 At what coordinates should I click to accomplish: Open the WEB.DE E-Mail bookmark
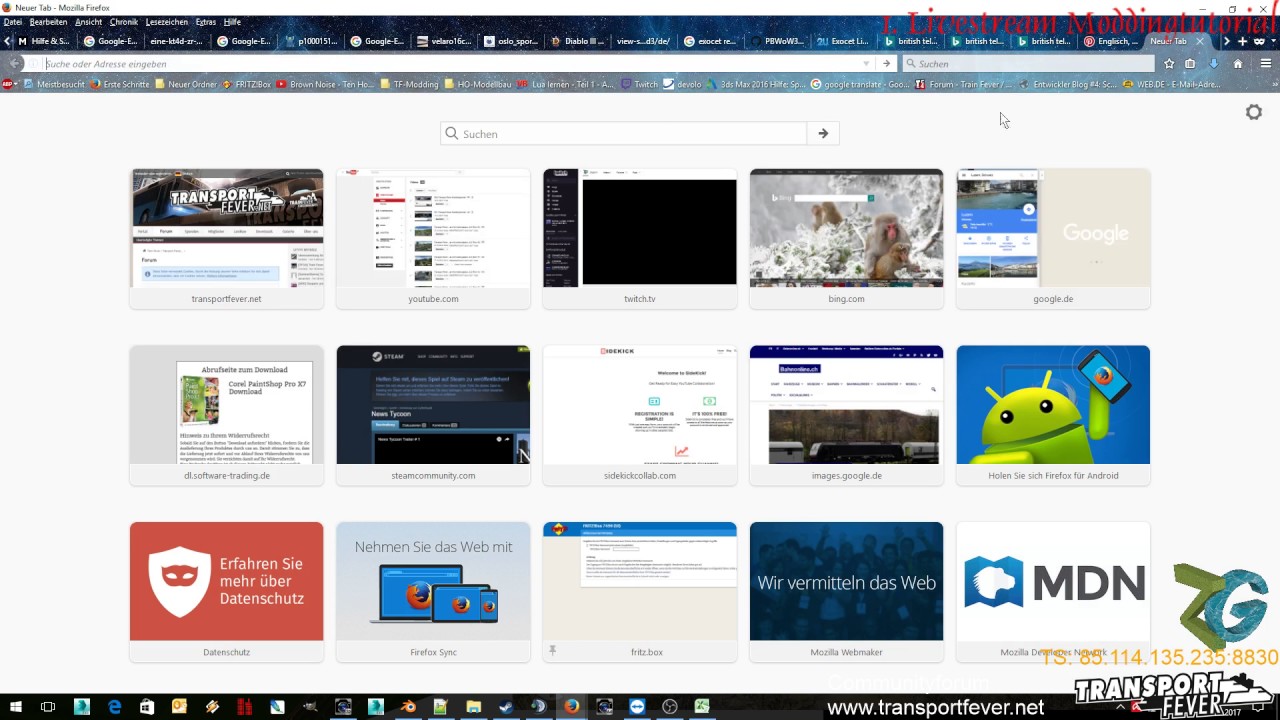1172,84
